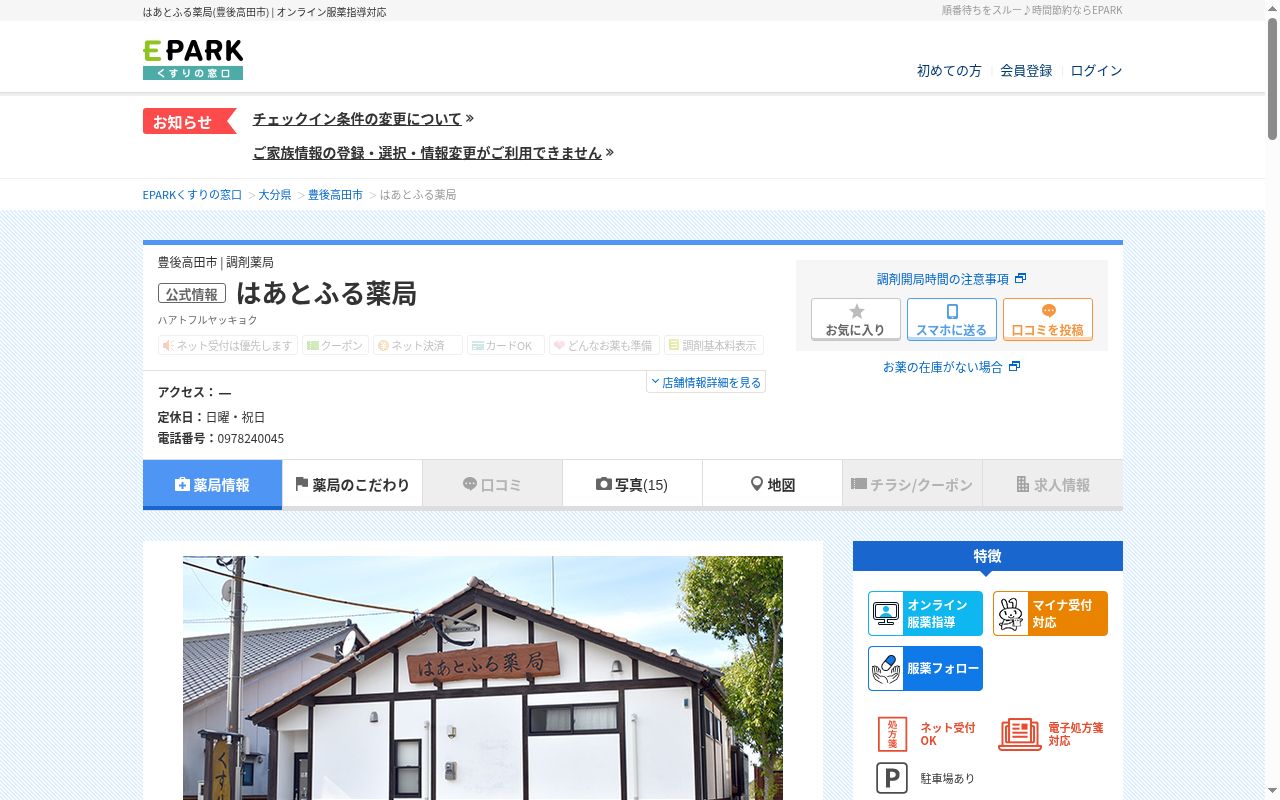Click the EPARK くすりの窓口 logo

(x=193, y=60)
